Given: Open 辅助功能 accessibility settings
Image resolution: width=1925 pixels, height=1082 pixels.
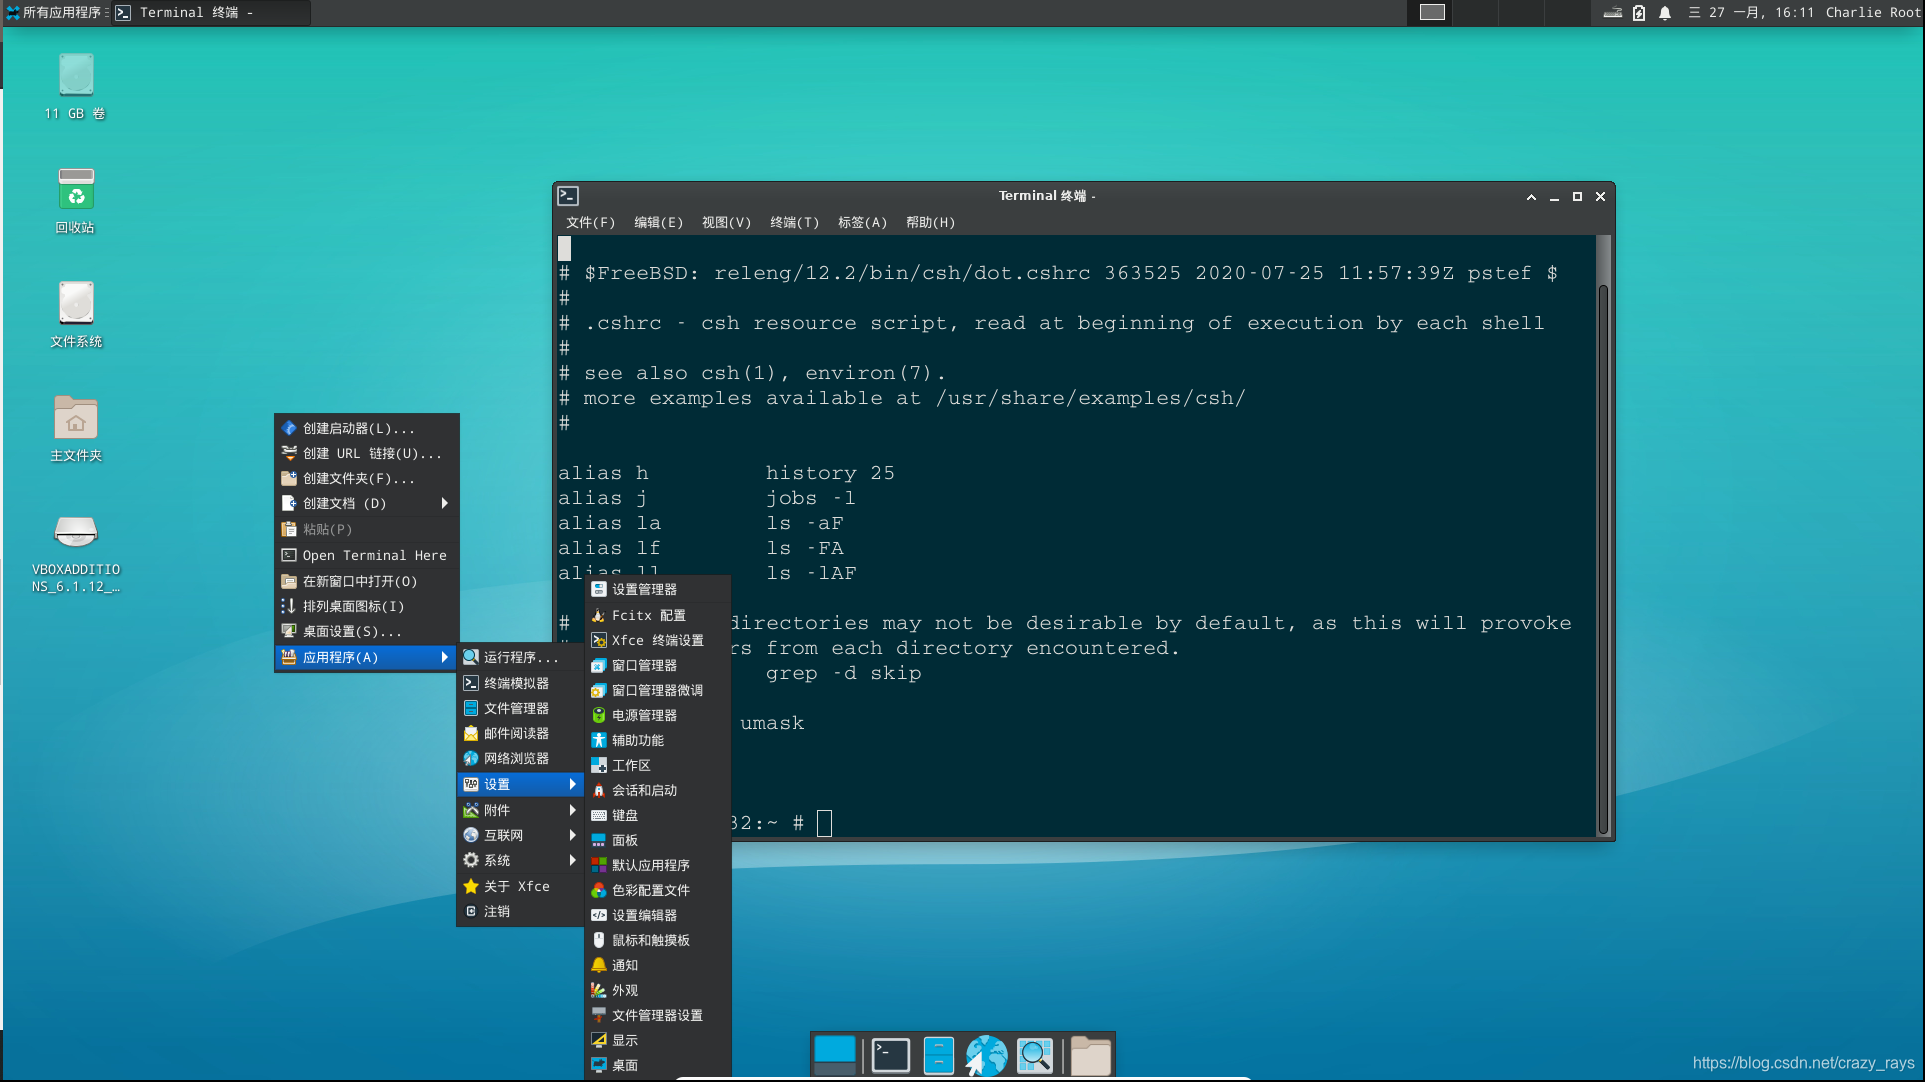Looking at the screenshot, I should tap(657, 740).
